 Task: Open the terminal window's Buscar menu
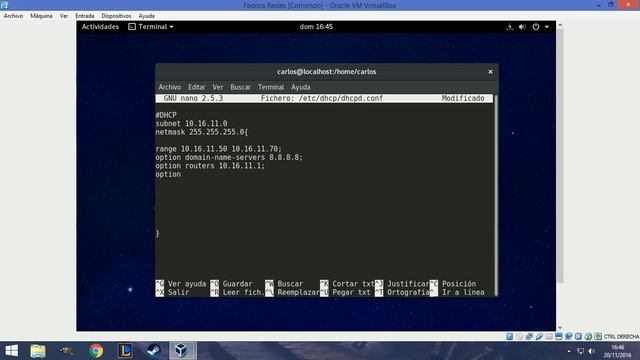240,87
